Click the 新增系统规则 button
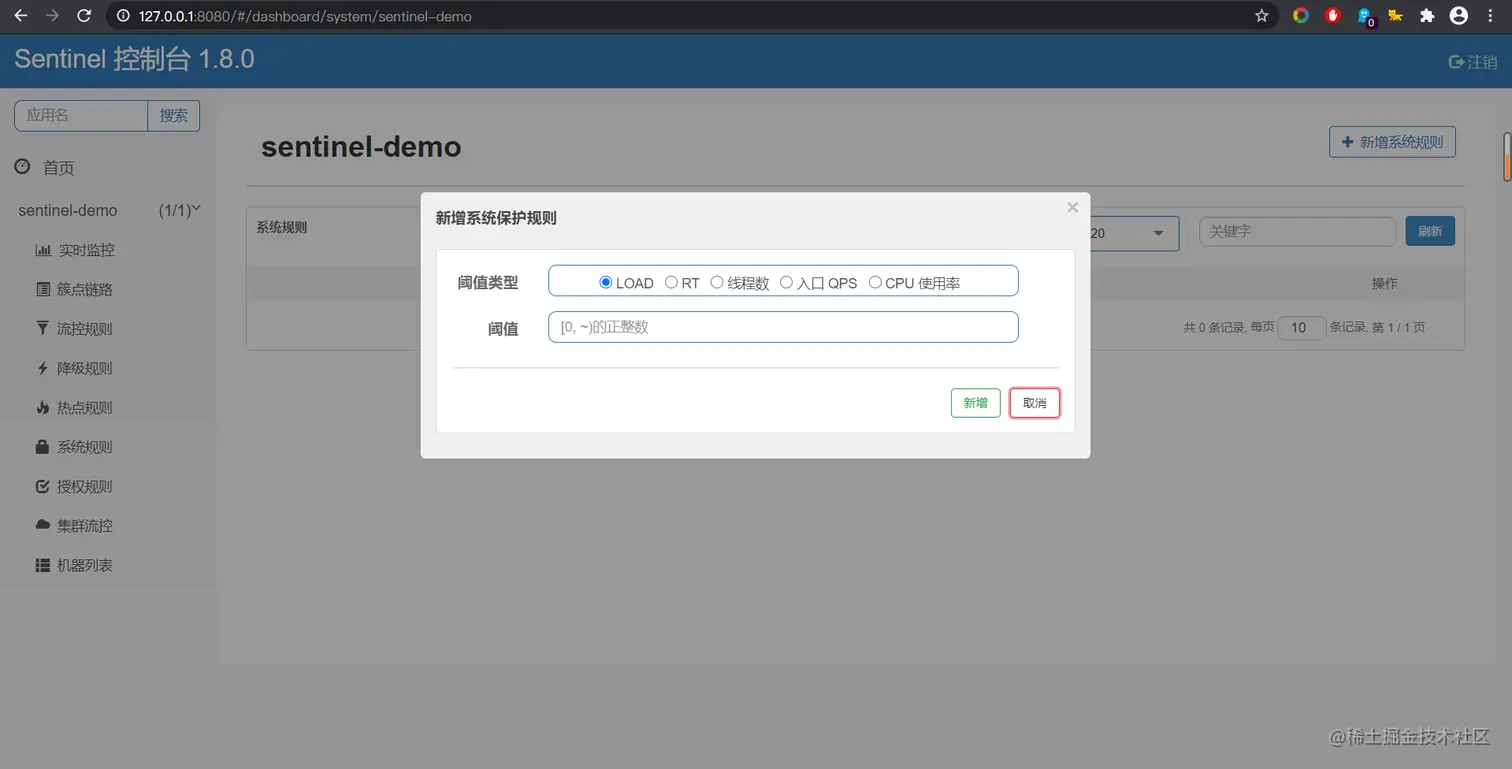 pos(1392,142)
